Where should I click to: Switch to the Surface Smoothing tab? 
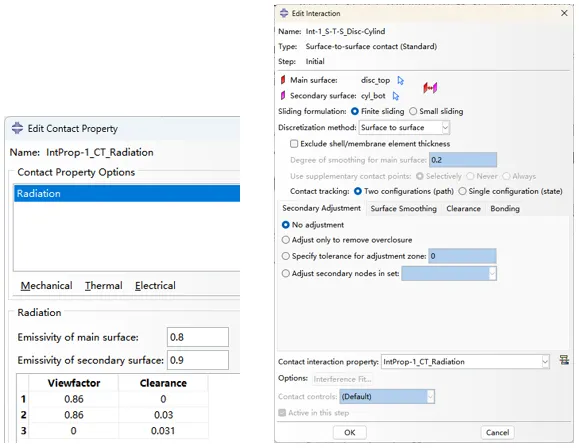tap(403, 209)
